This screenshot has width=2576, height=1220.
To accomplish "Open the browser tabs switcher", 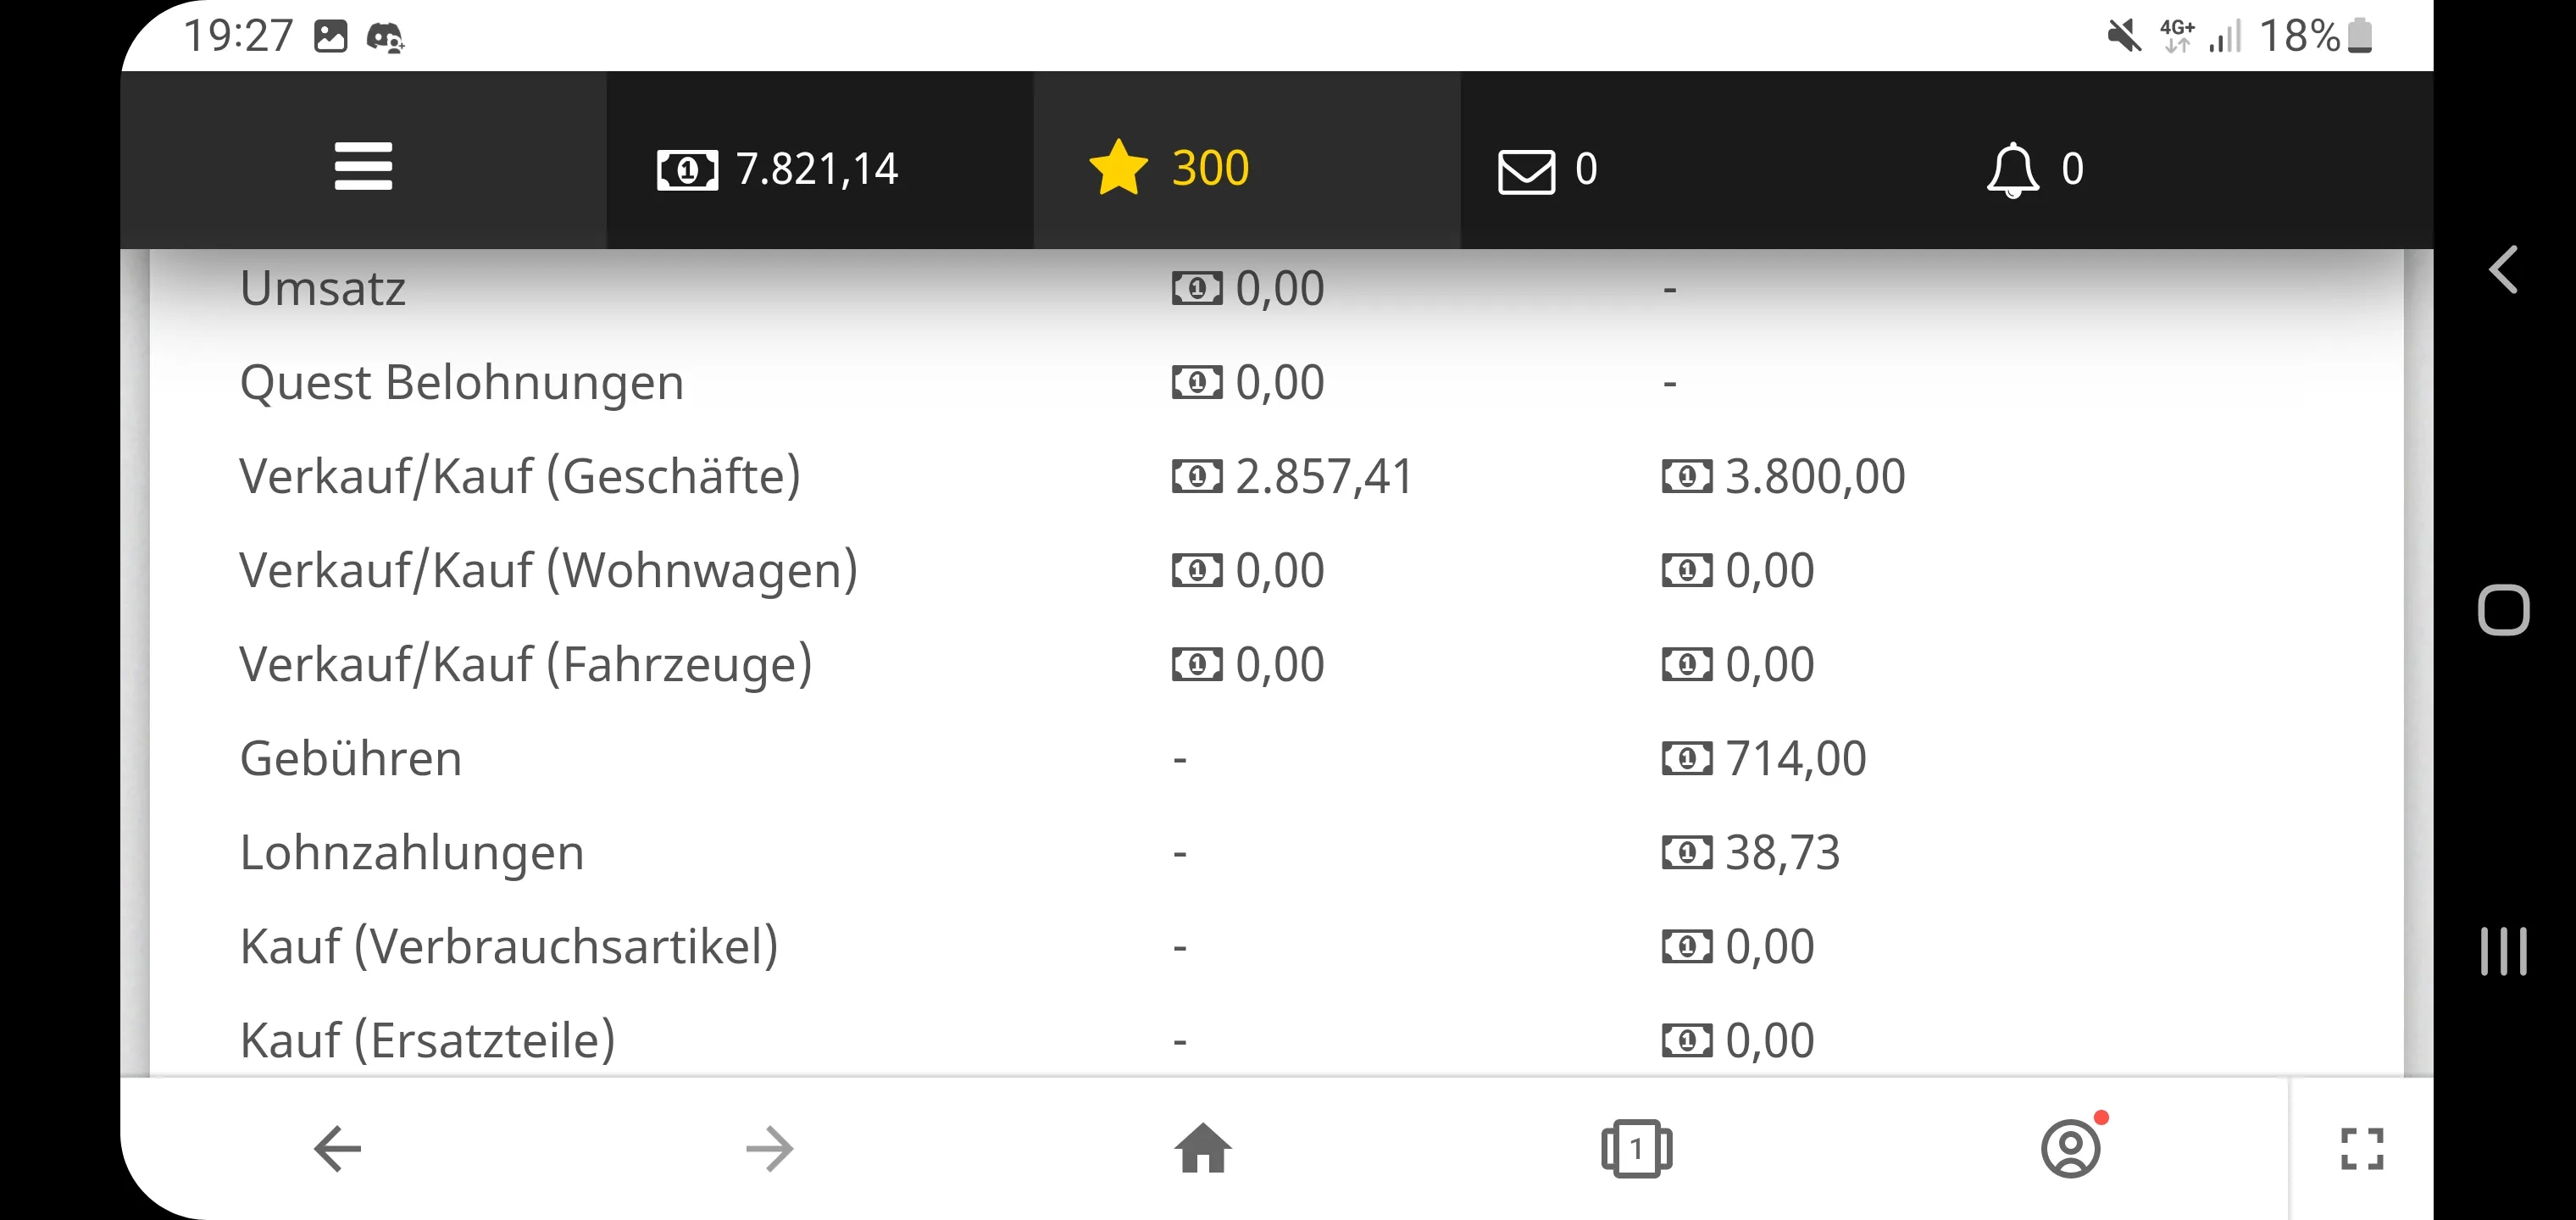I will (1636, 1148).
